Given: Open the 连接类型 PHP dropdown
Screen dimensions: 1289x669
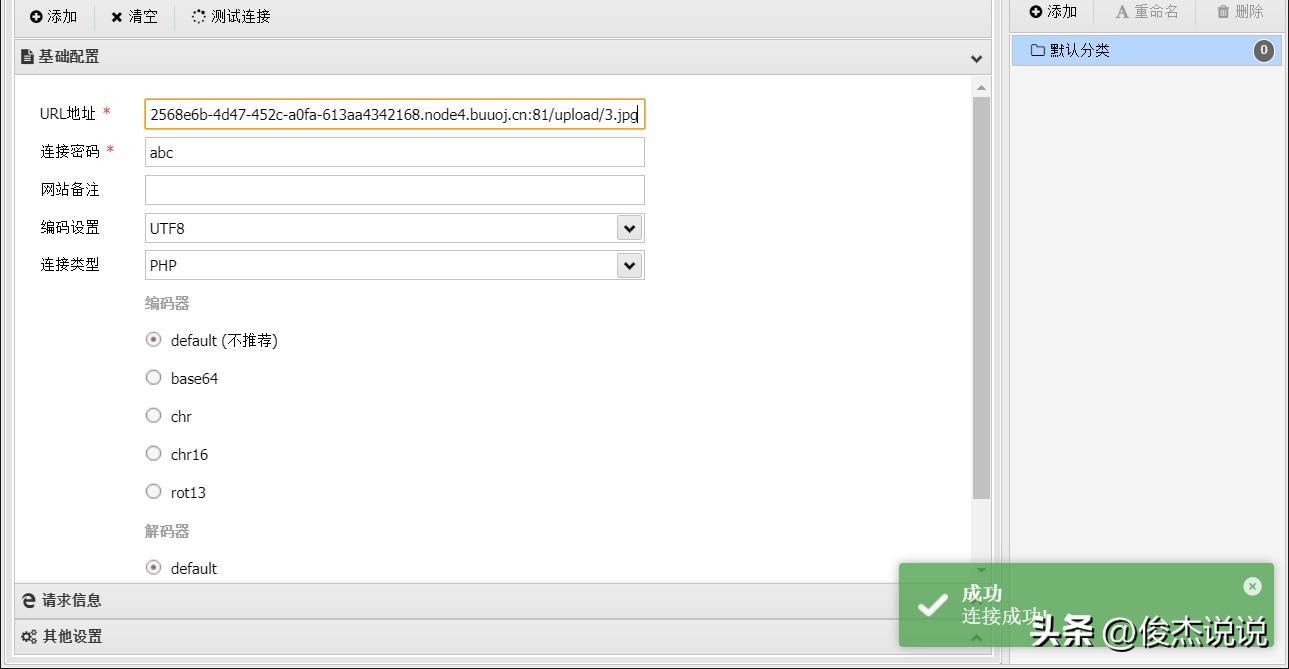Looking at the screenshot, I should point(628,265).
